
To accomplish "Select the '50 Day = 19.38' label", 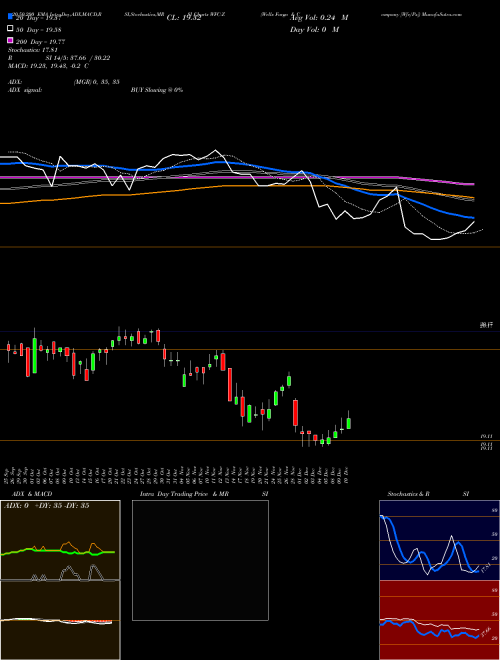I will (38, 29).
